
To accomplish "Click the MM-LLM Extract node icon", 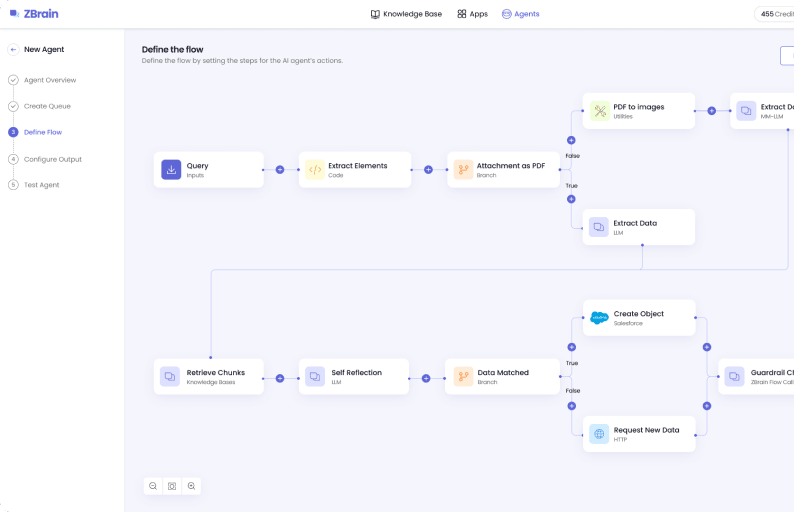I will 746,111.
